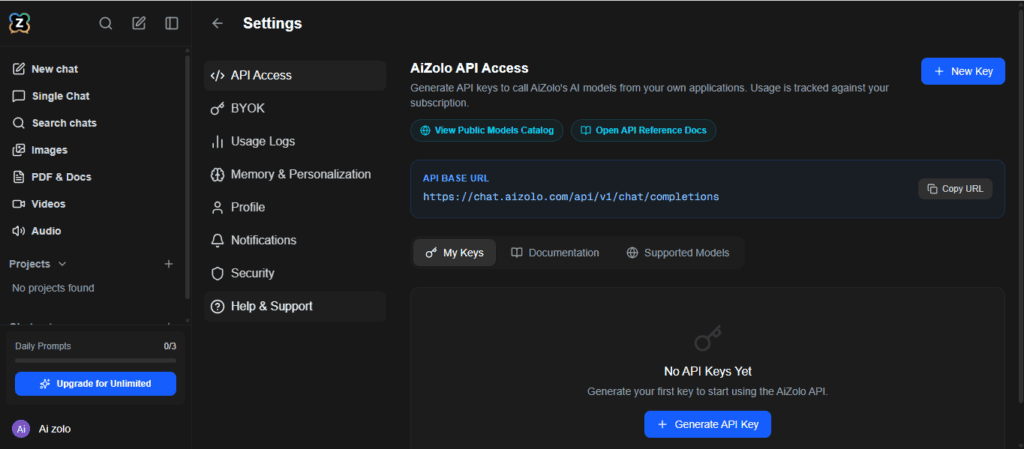
Task: Collapse the Projects chevron
Action: point(63,264)
